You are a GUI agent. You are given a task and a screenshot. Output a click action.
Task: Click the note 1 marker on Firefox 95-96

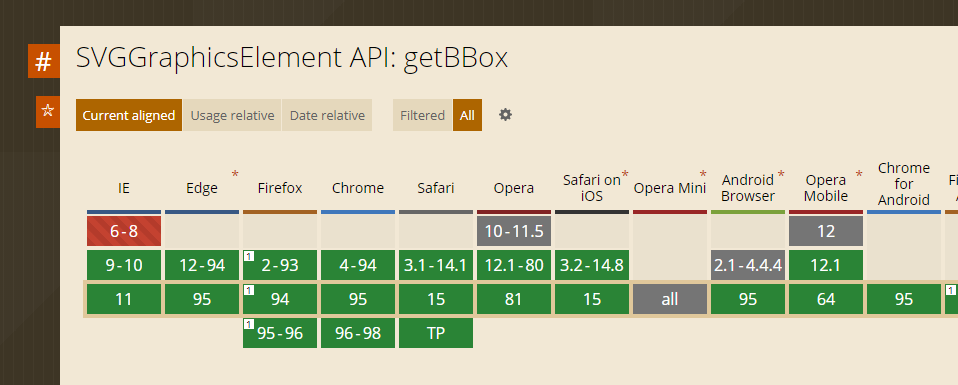pyautogui.click(x=249, y=323)
